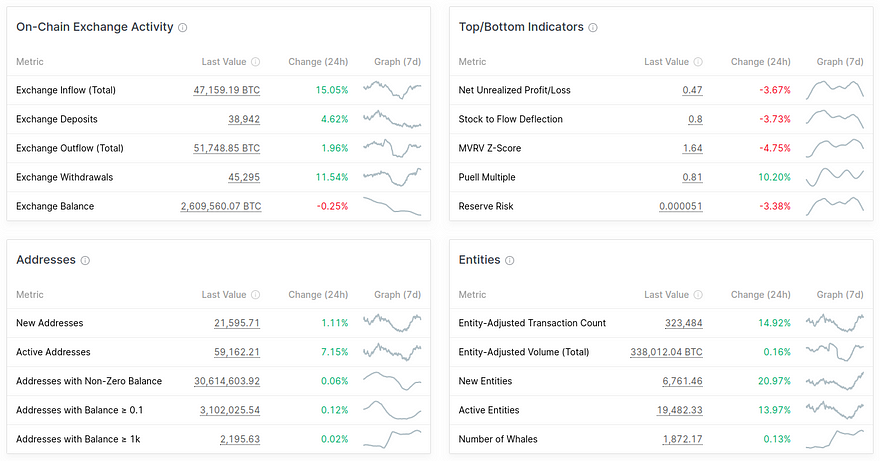Click the Exchange Withdrawals 7d sparkline
The height and width of the screenshot is (461, 880).
click(x=392, y=177)
